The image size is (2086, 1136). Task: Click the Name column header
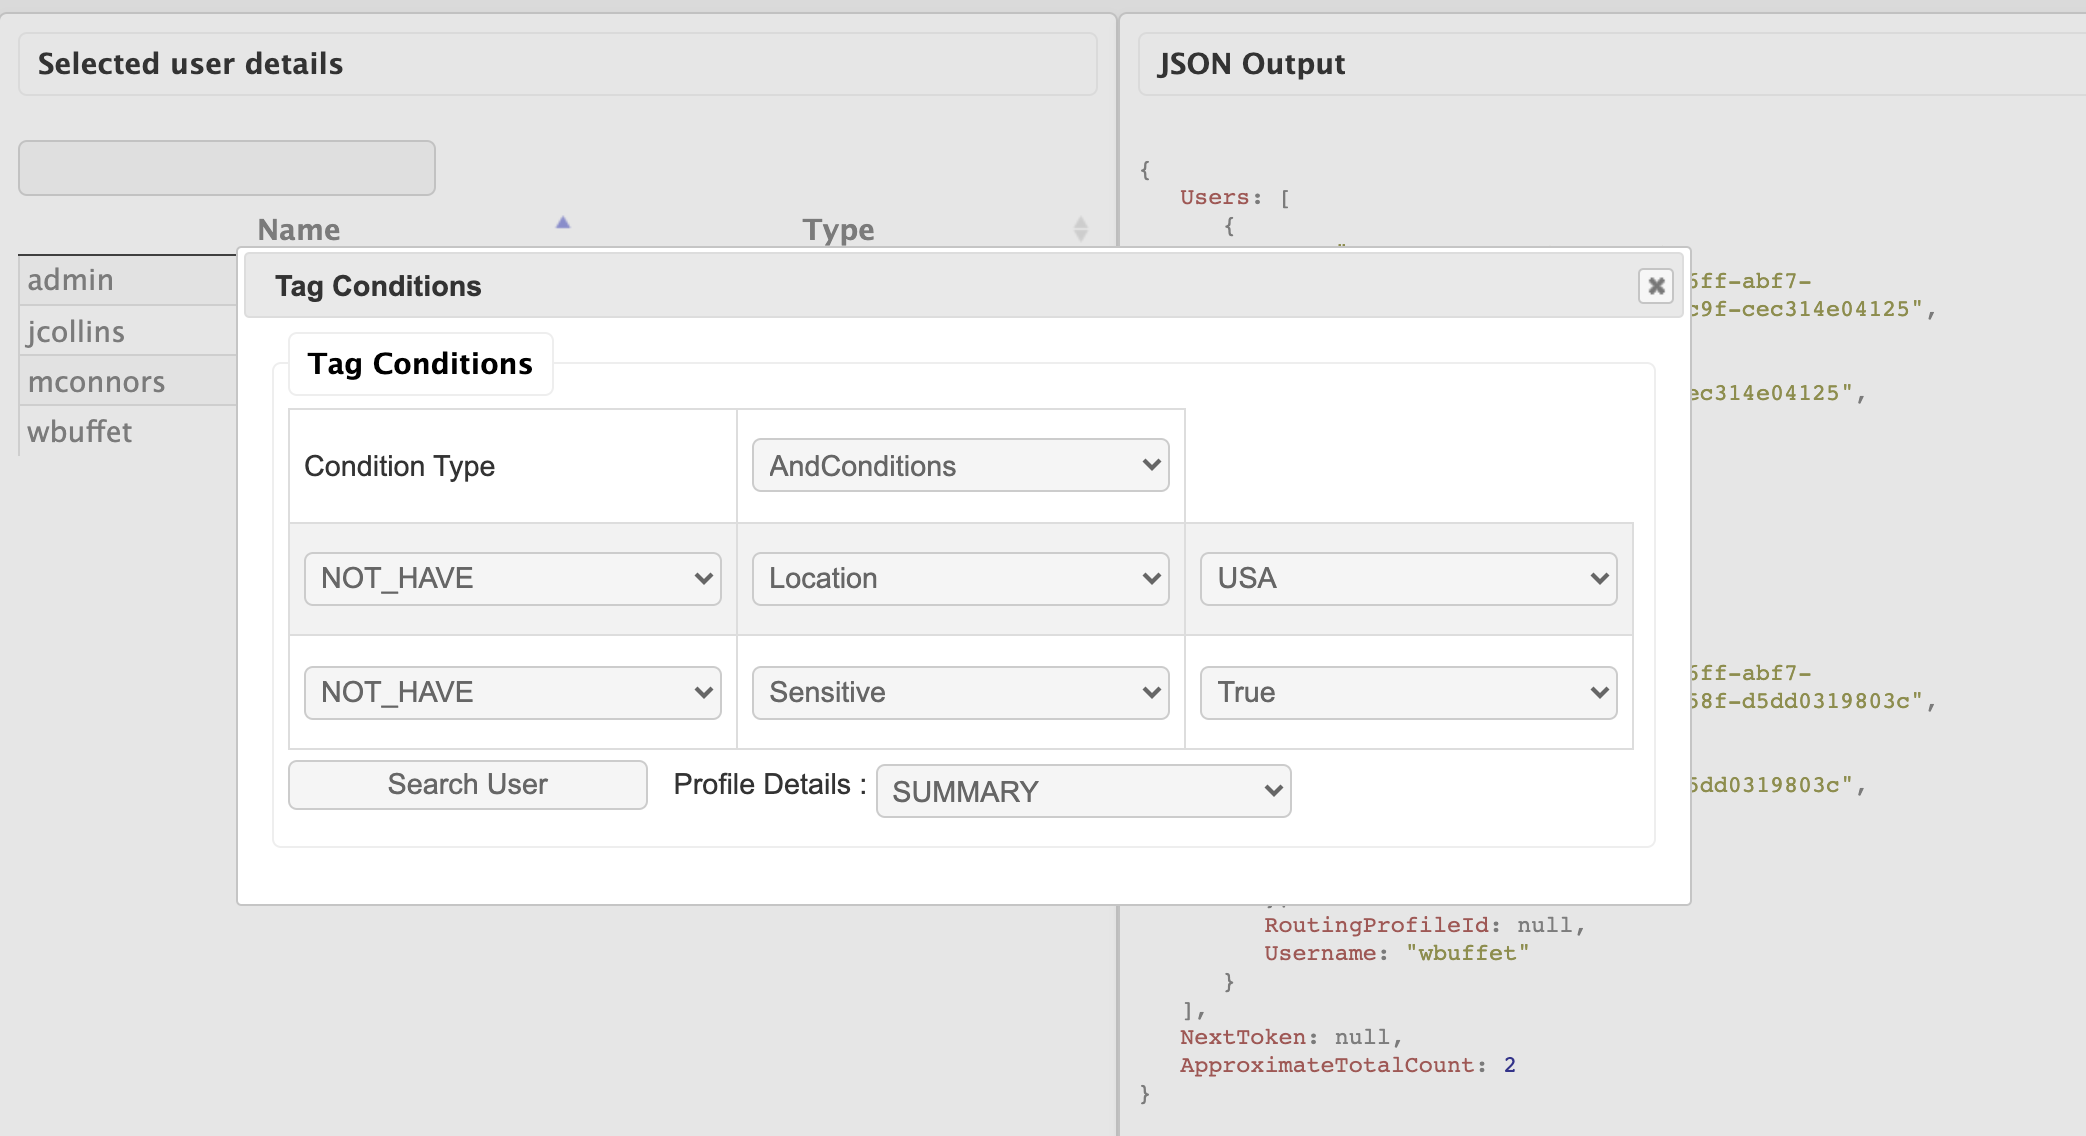pos(299,230)
